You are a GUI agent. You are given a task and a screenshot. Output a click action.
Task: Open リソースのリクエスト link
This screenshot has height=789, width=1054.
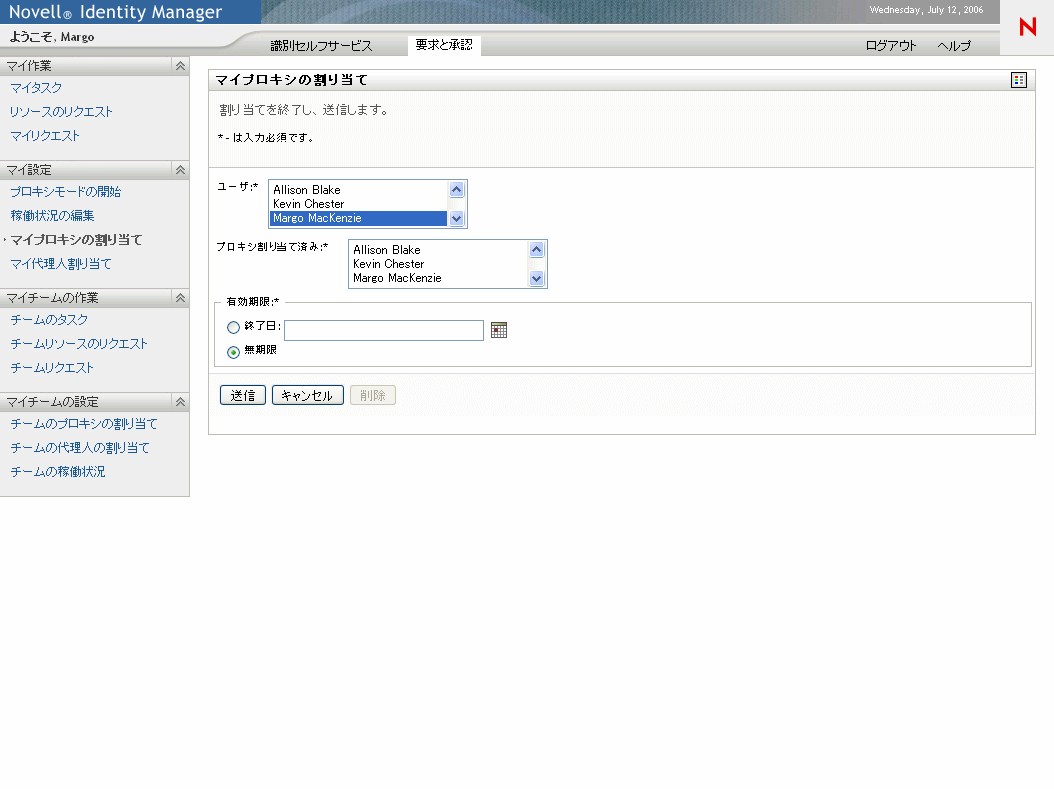tap(61, 112)
